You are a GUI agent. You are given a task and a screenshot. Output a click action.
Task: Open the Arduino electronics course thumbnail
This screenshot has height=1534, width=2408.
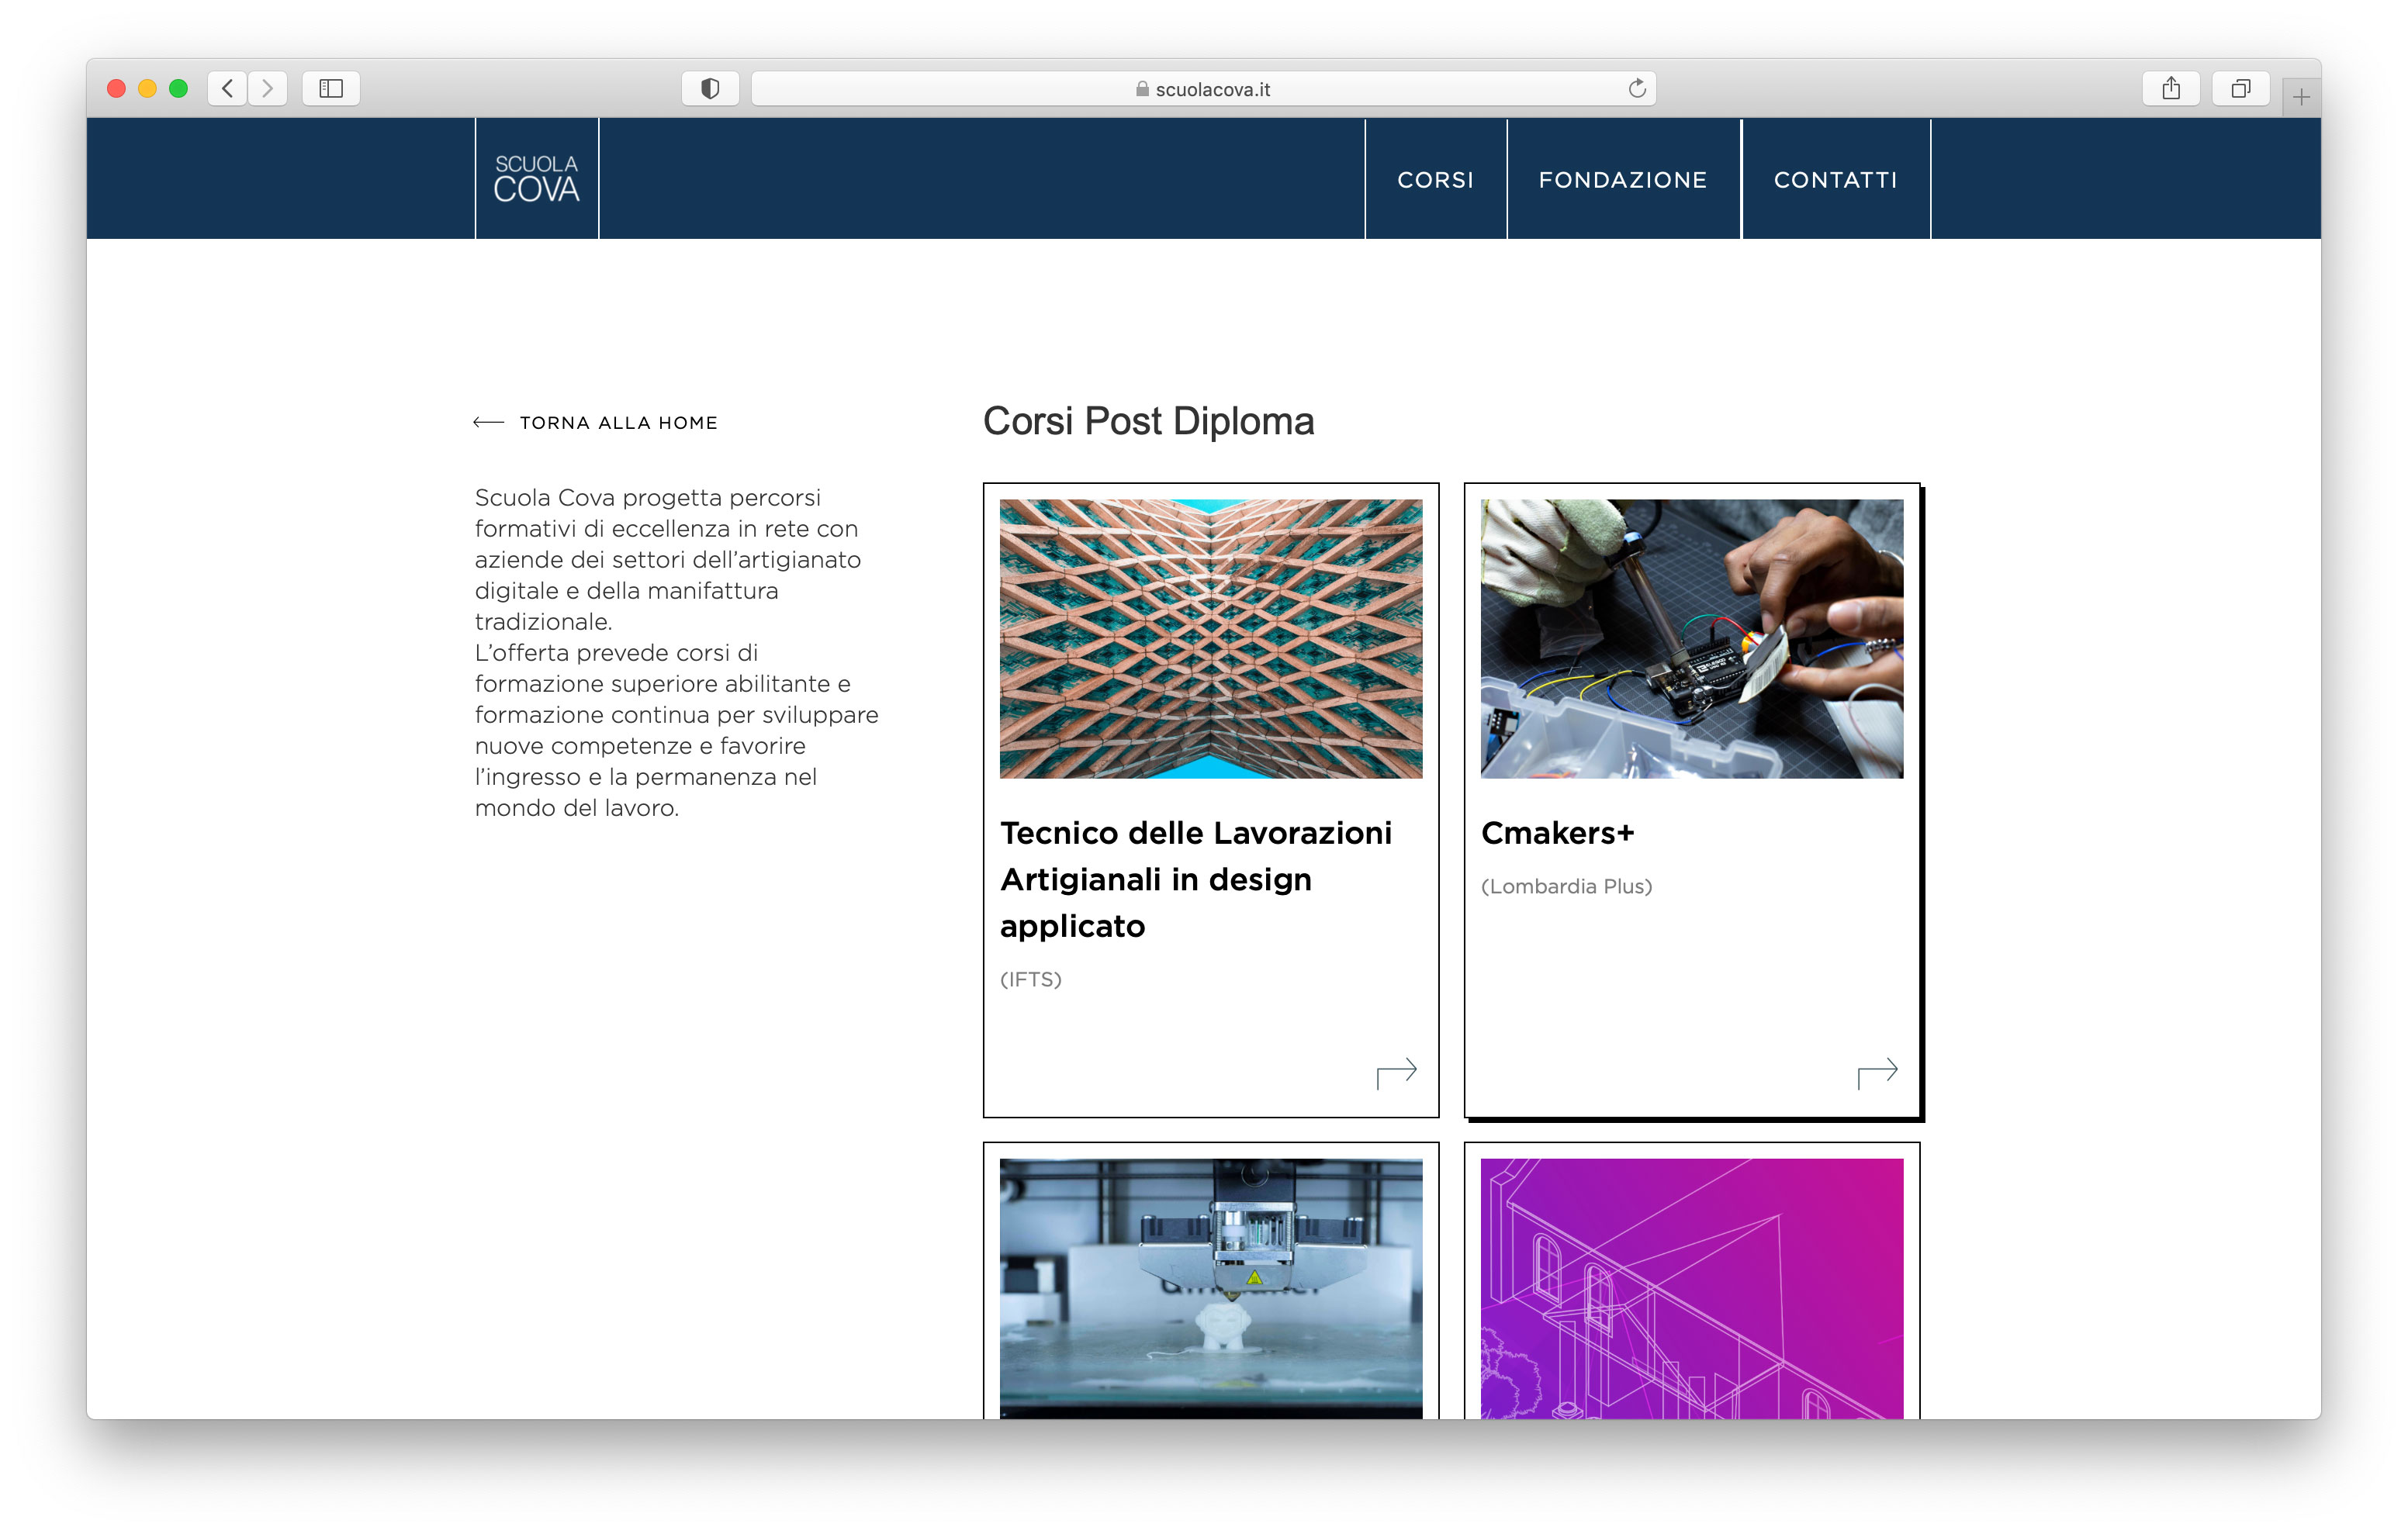pyautogui.click(x=1691, y=639)
